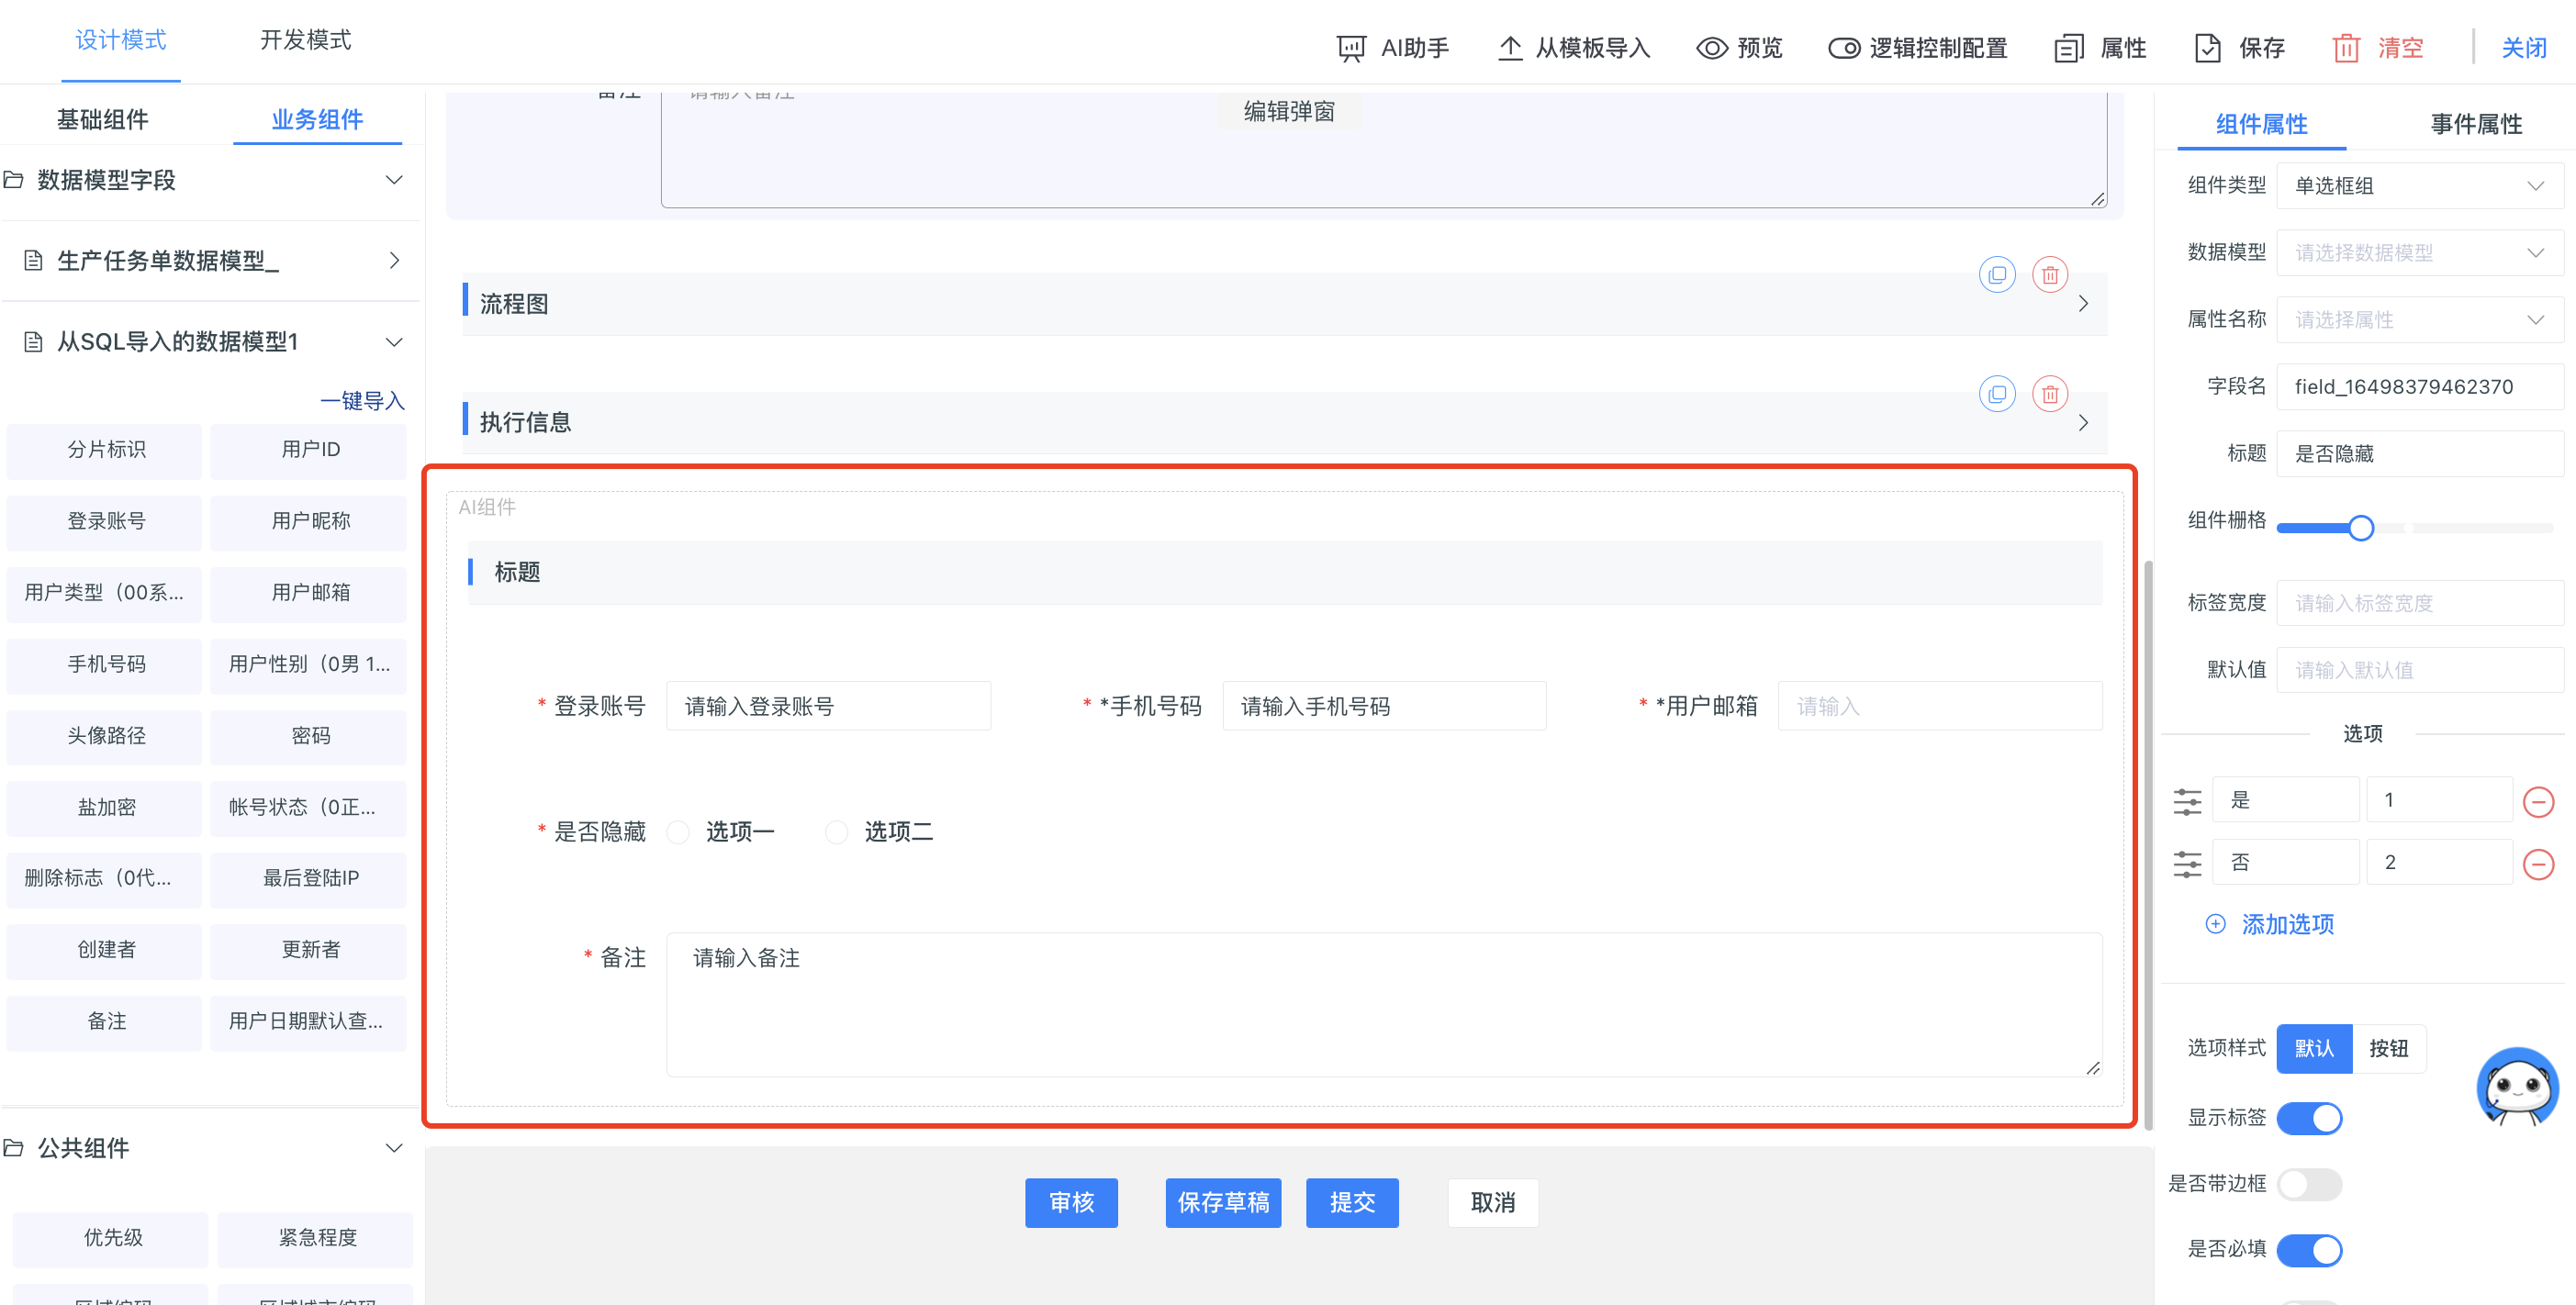The width and height of the screenshot is (2576, 1305).
Task: Click the 添加选项 link
Action: [2286, 923]
